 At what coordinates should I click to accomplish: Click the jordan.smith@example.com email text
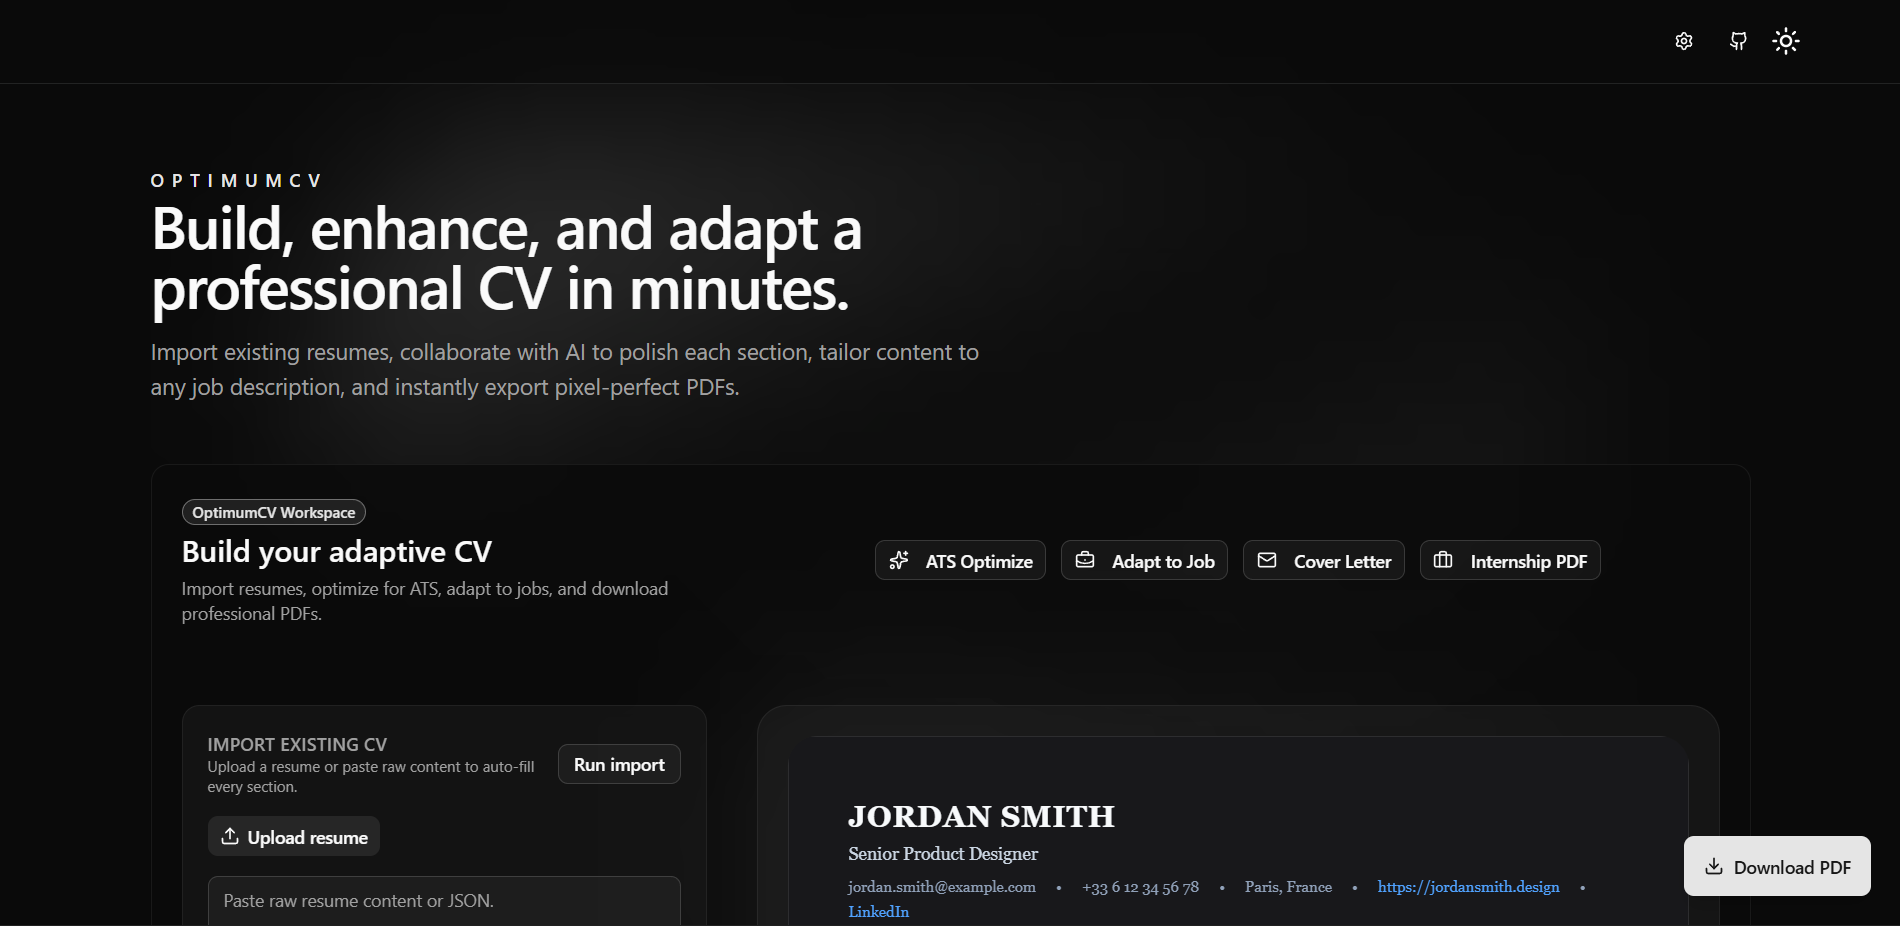(x=941, y=887)
